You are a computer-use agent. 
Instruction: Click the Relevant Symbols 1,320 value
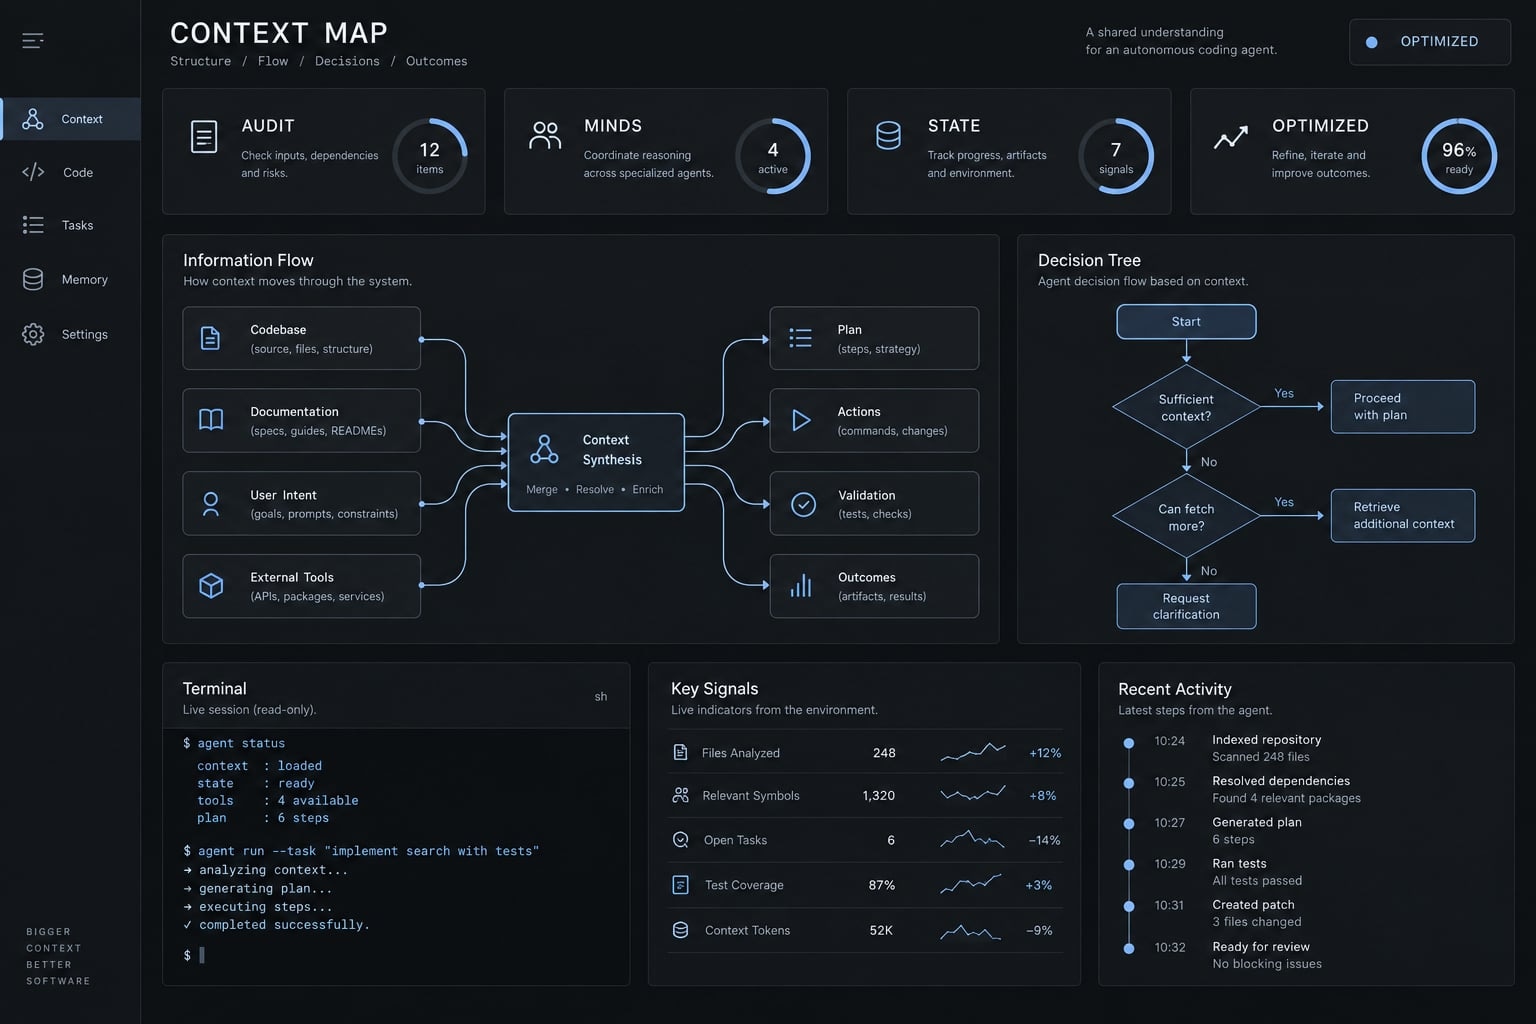coord(879,796)
